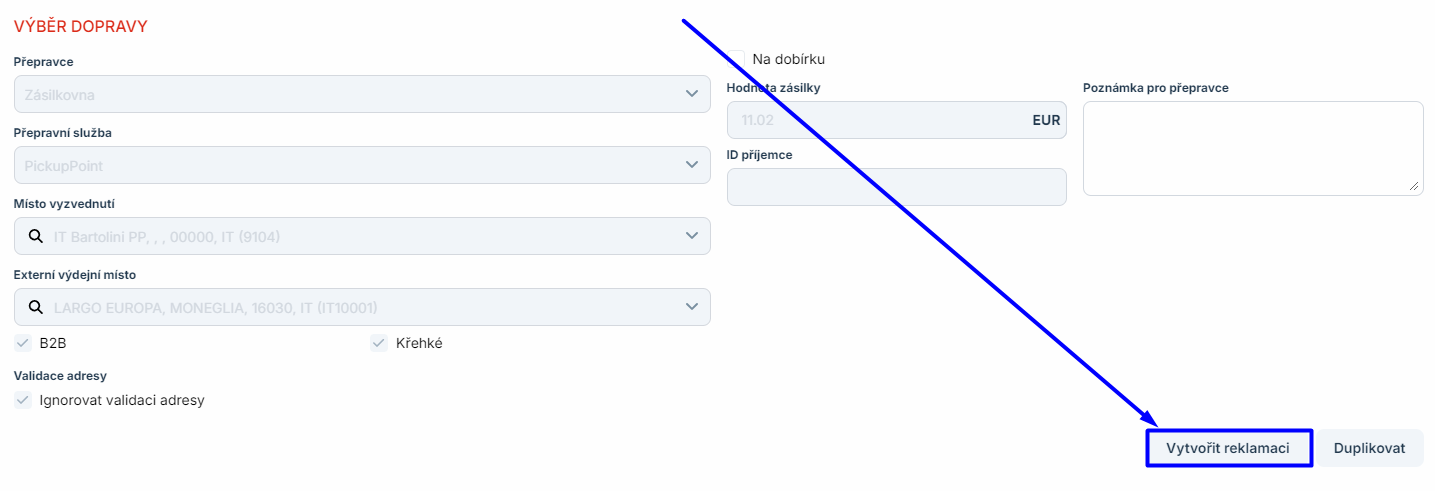Toggle the Ignorovat validaci adresy checkbox
Viewport: 1435px width, 491px height.
(x=23, y=400)
